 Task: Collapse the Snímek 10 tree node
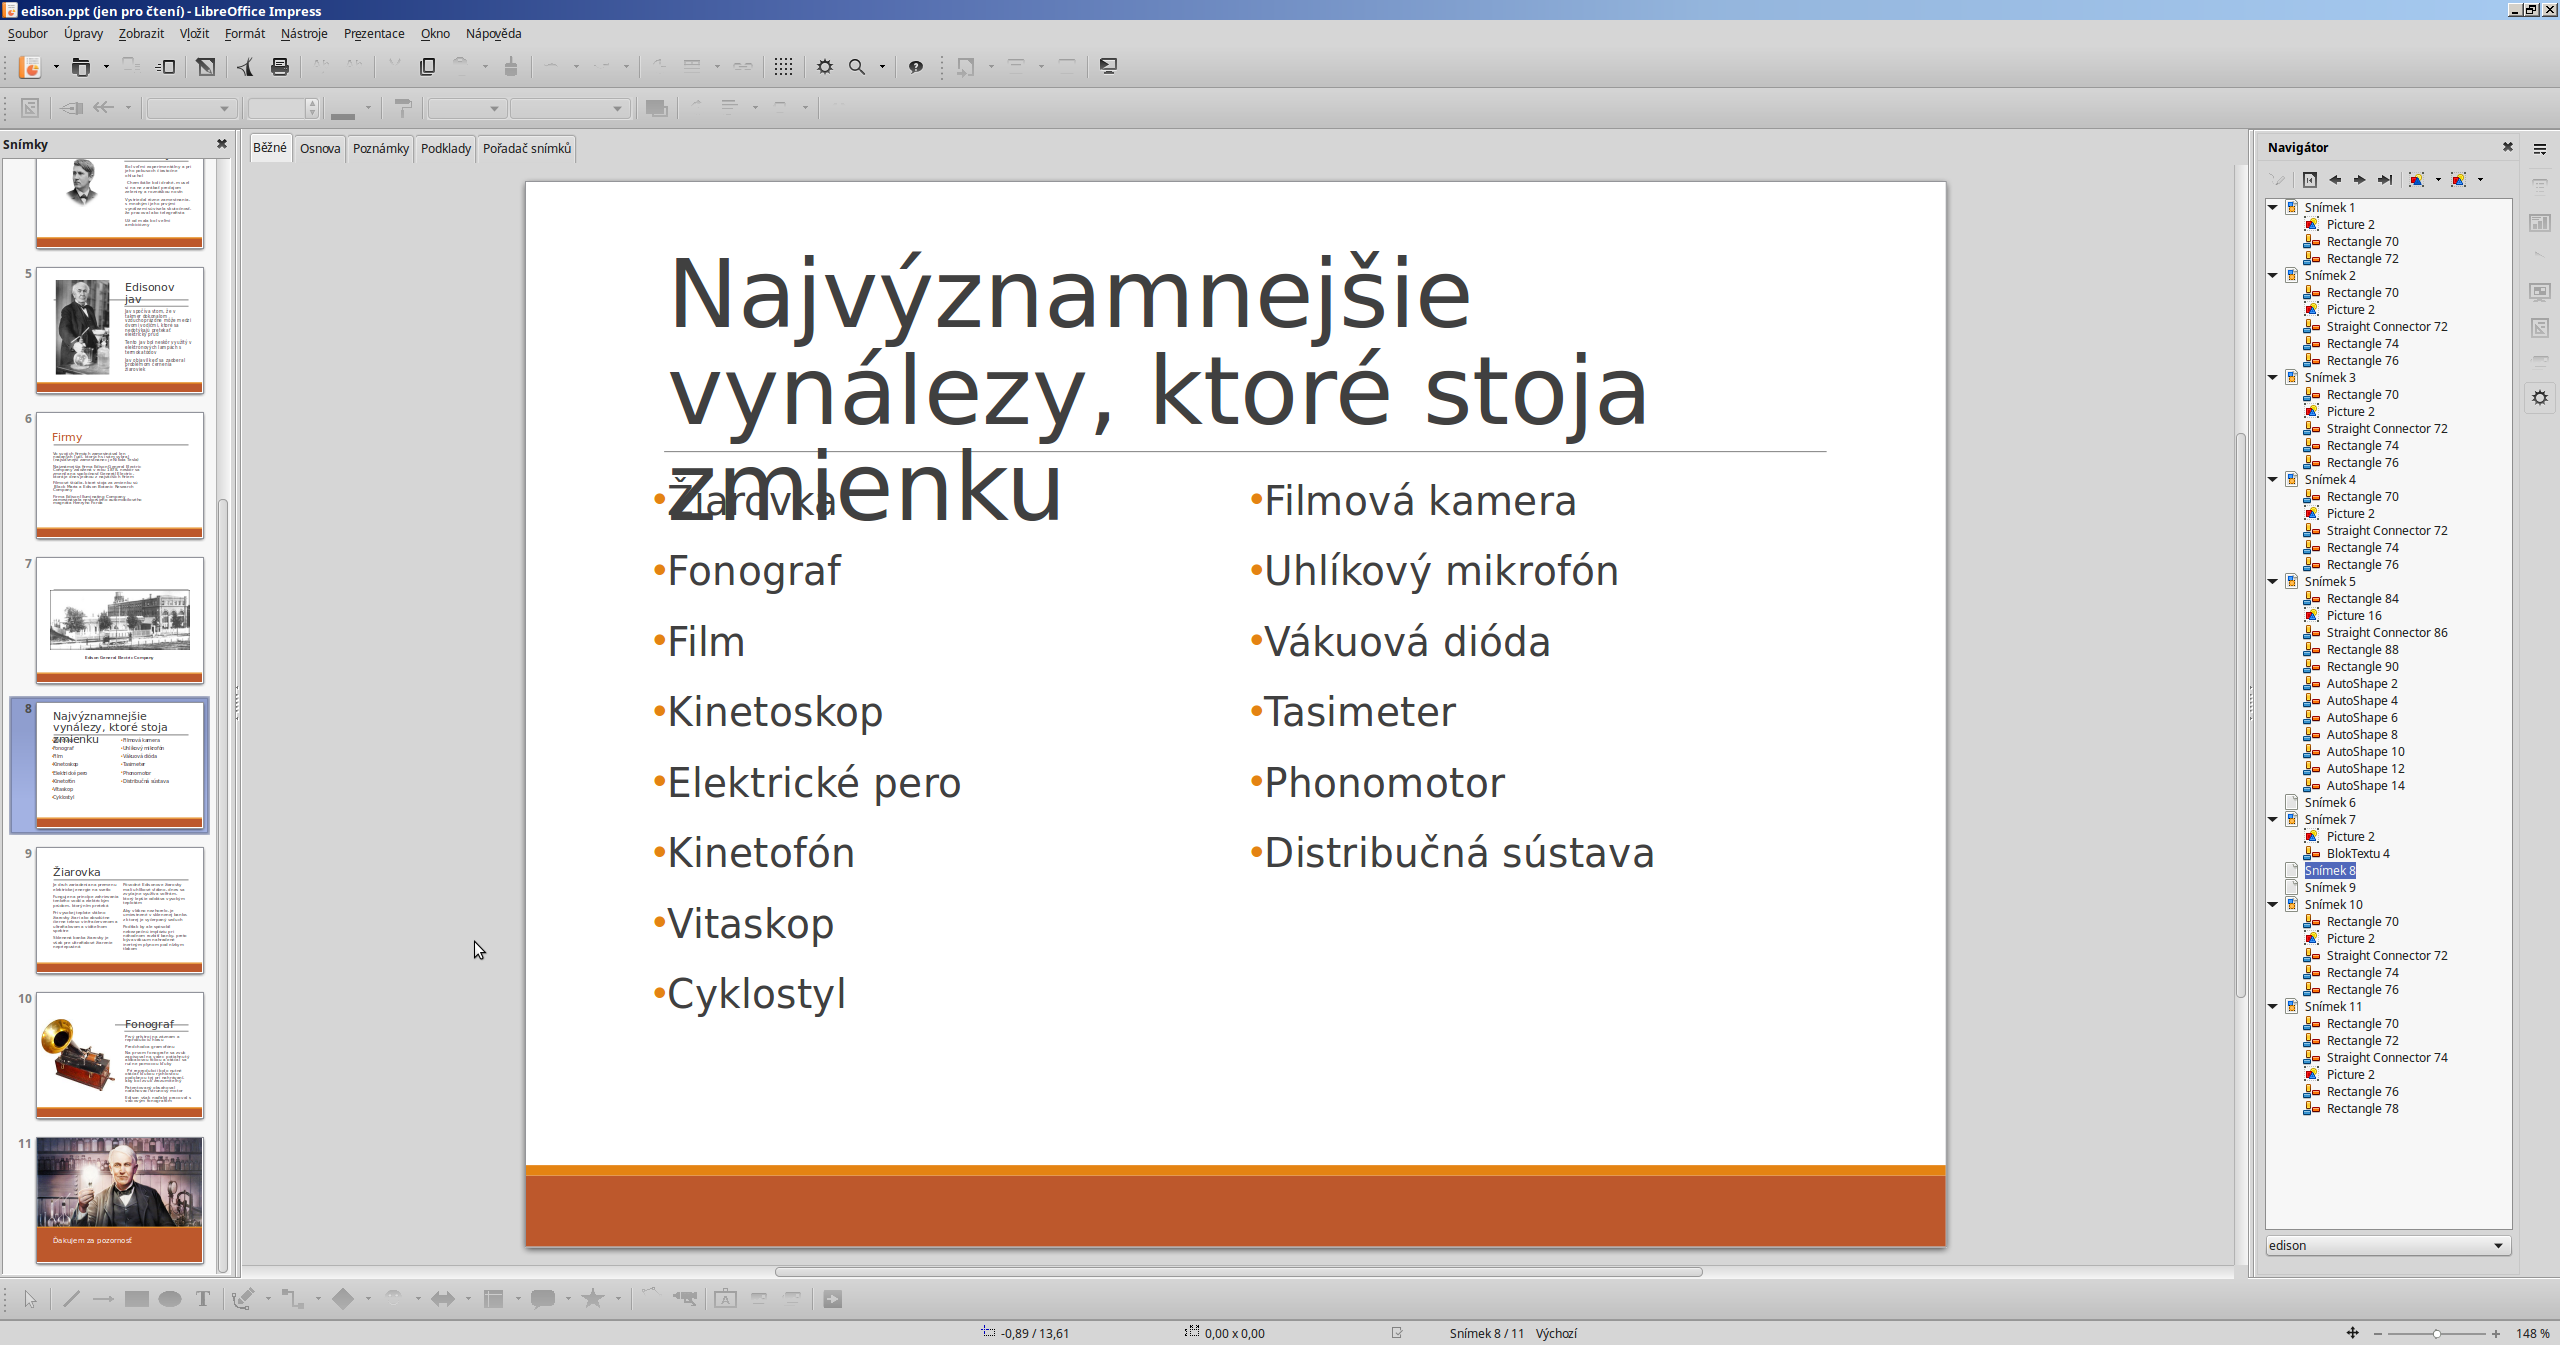[x=2273, y=904]
